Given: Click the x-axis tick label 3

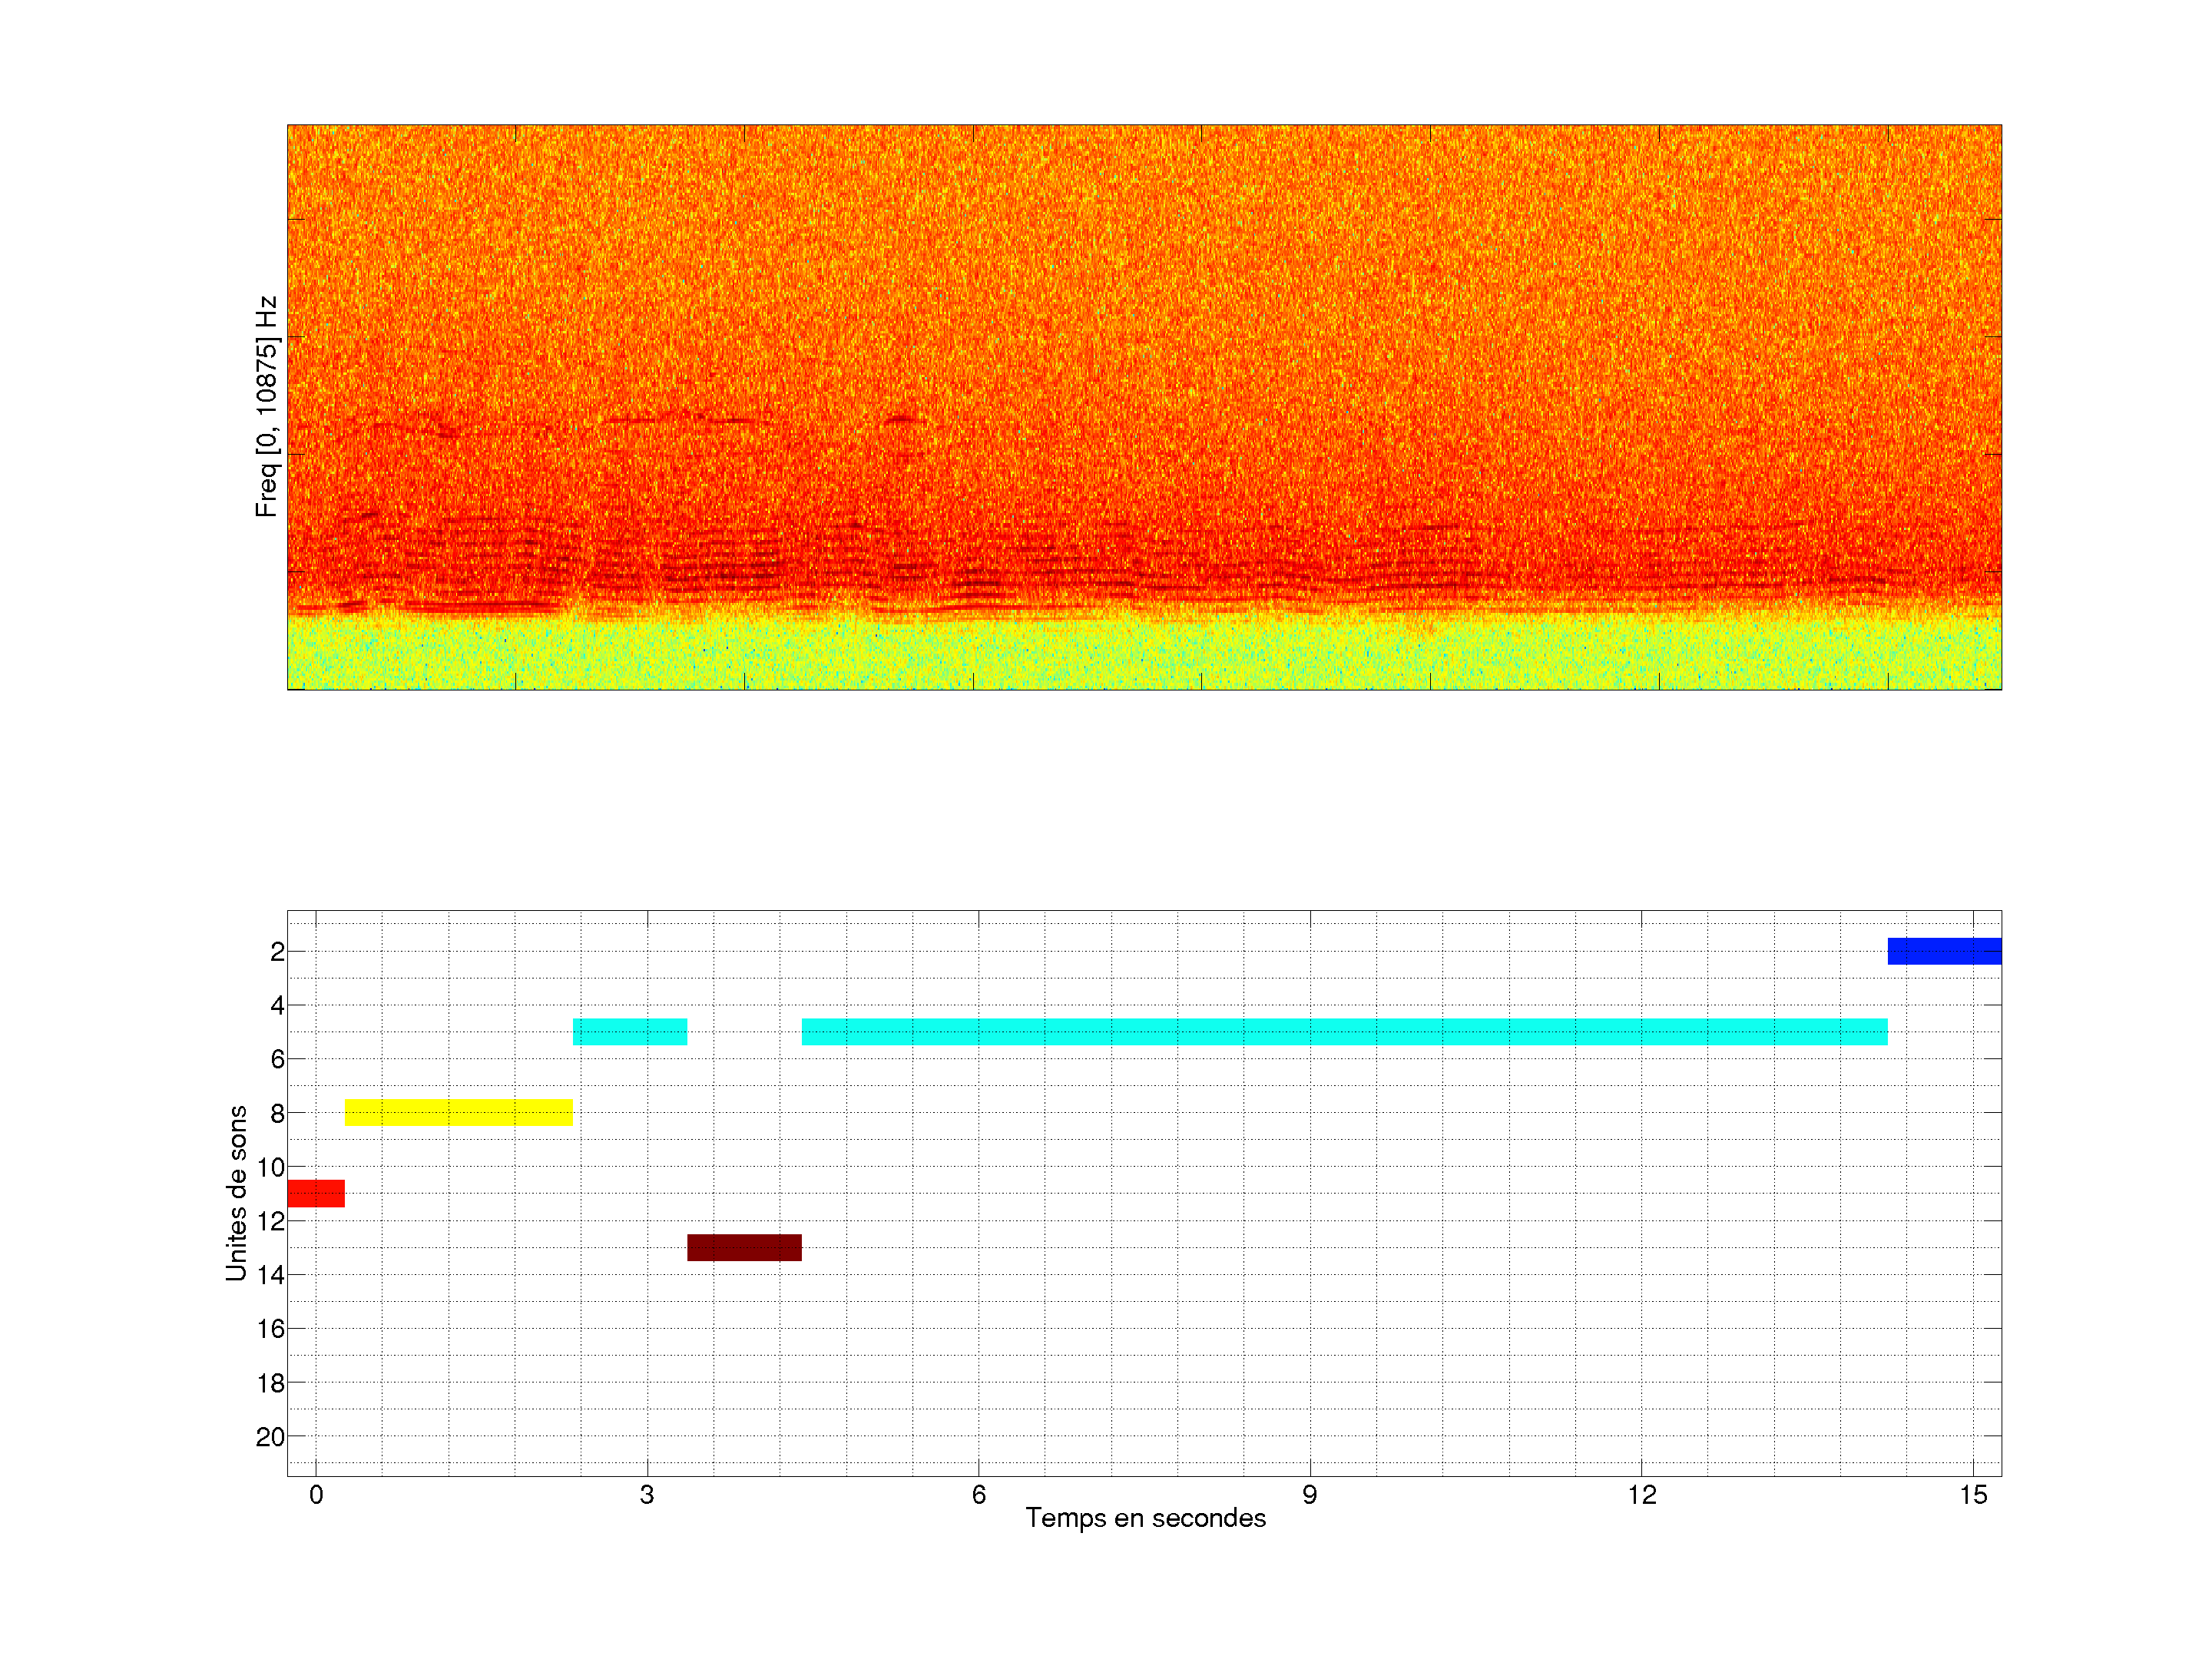Looking at the screenshot, I should (x=647, y=1495).
